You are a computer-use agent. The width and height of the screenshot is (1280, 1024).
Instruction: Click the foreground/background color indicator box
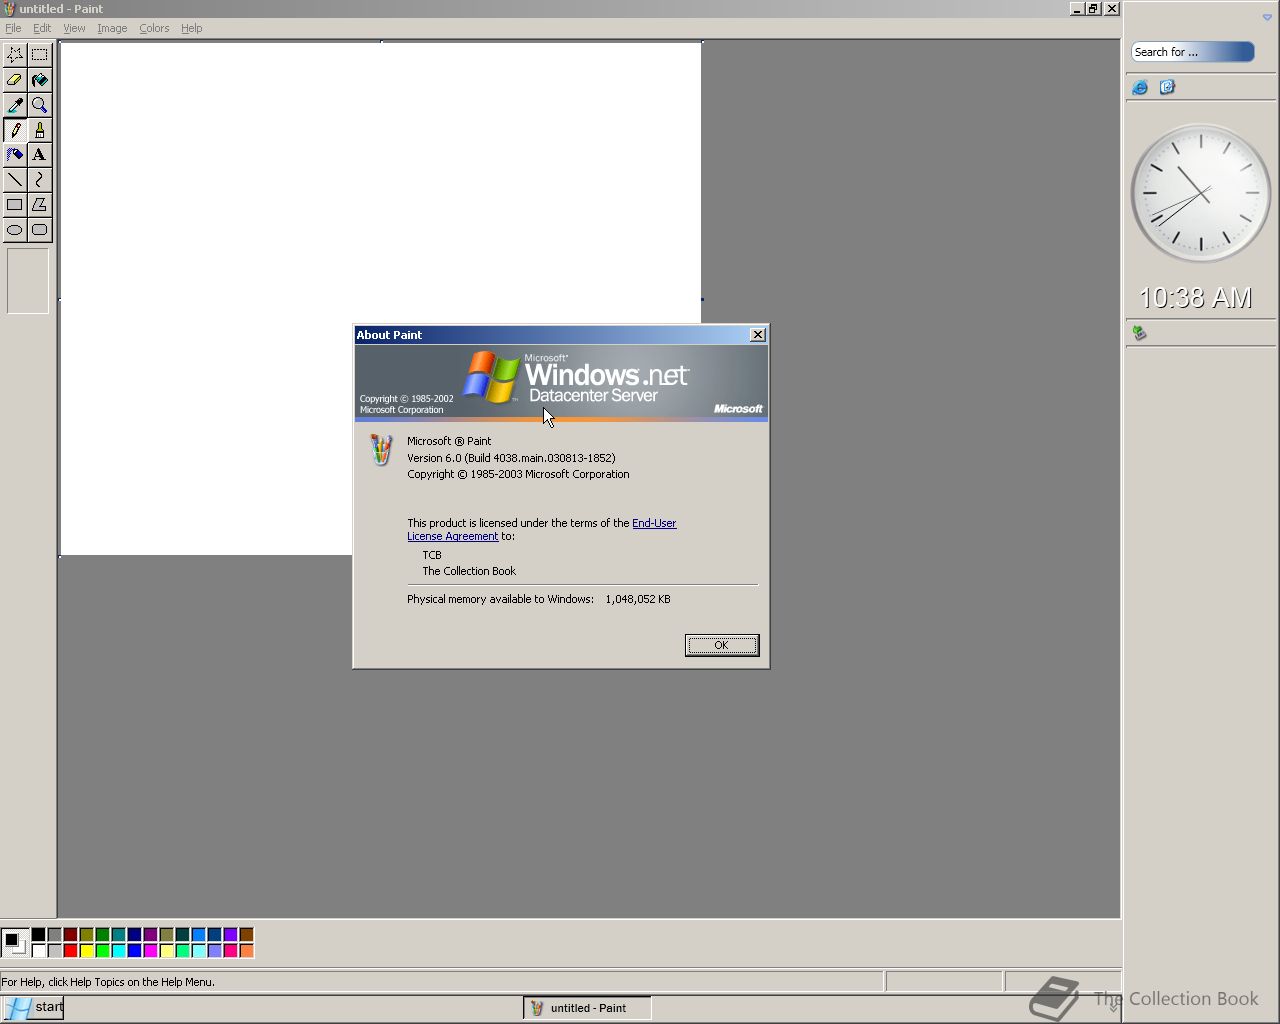coord(14,942)
